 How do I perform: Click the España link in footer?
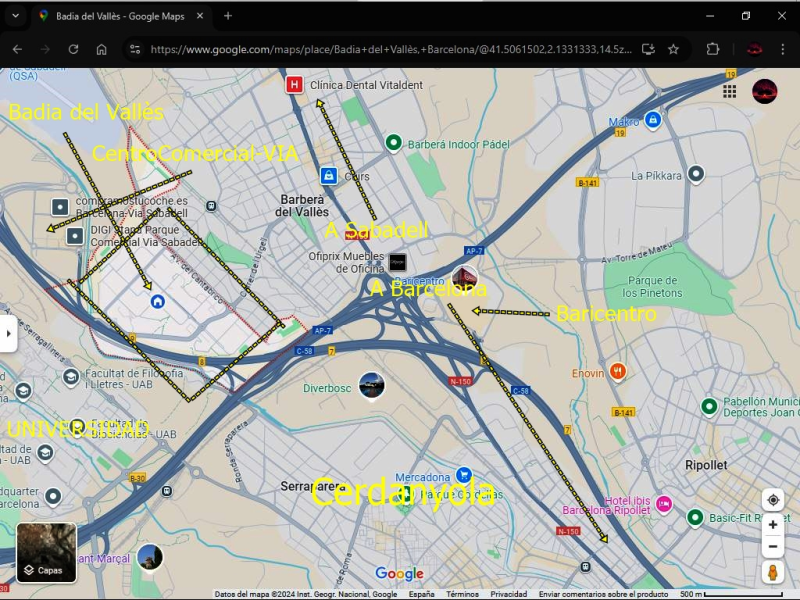421,594
